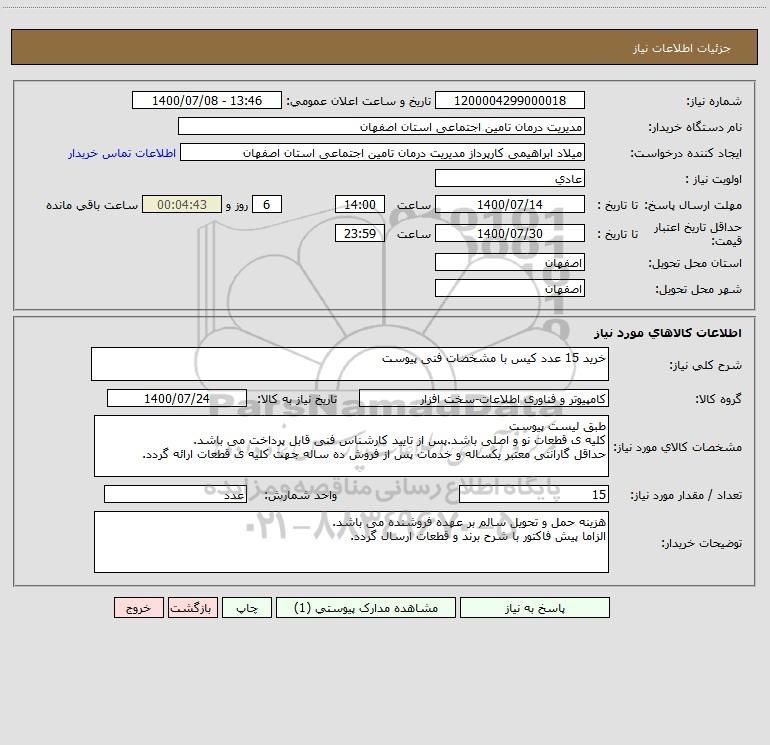Open اطلاعات تماس خریدار link
Image resolution: width=770 pixels, height=745 pixels.
pyautogui.click(x=122, y=153)
